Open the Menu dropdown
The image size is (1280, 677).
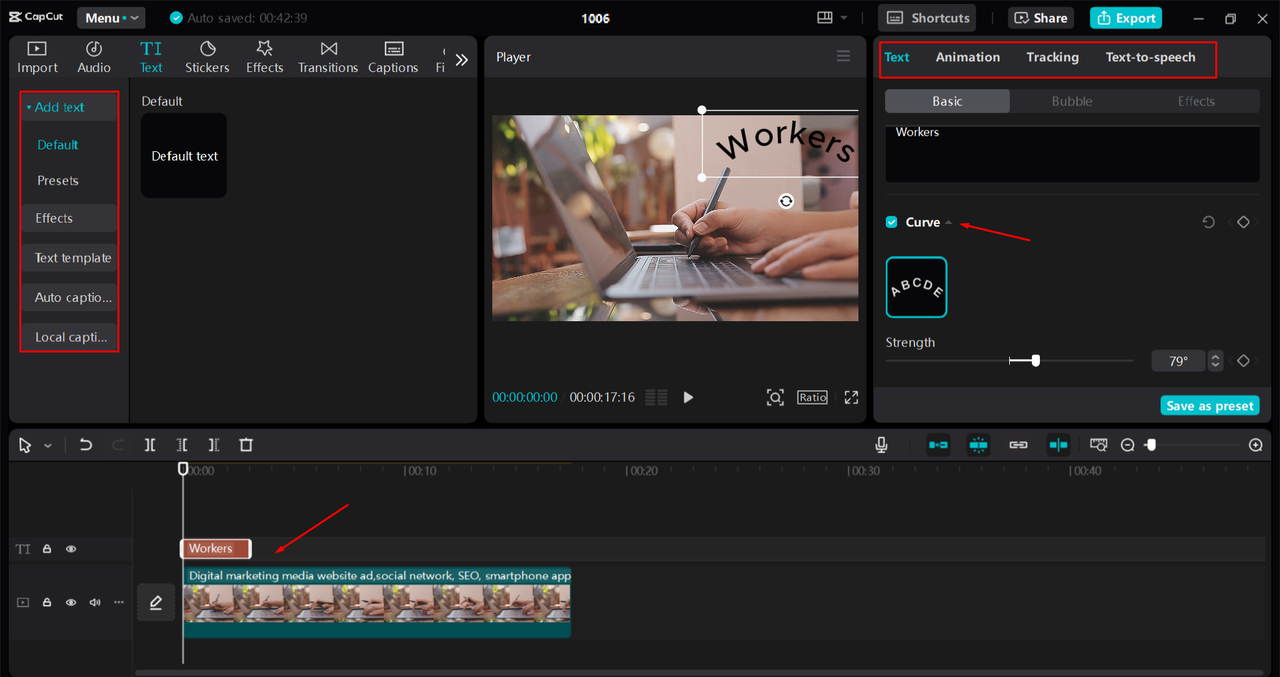pyautogui.click(x=110, y=18)
